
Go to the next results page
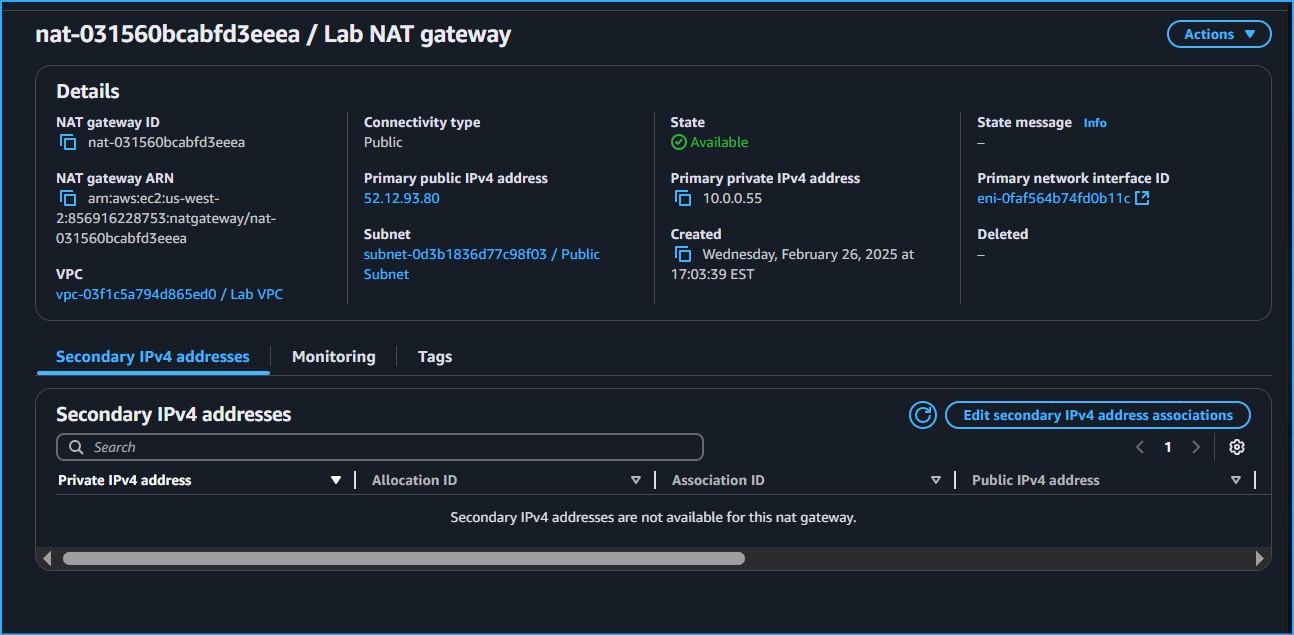pyautogui.click(x=1196, y=447)
